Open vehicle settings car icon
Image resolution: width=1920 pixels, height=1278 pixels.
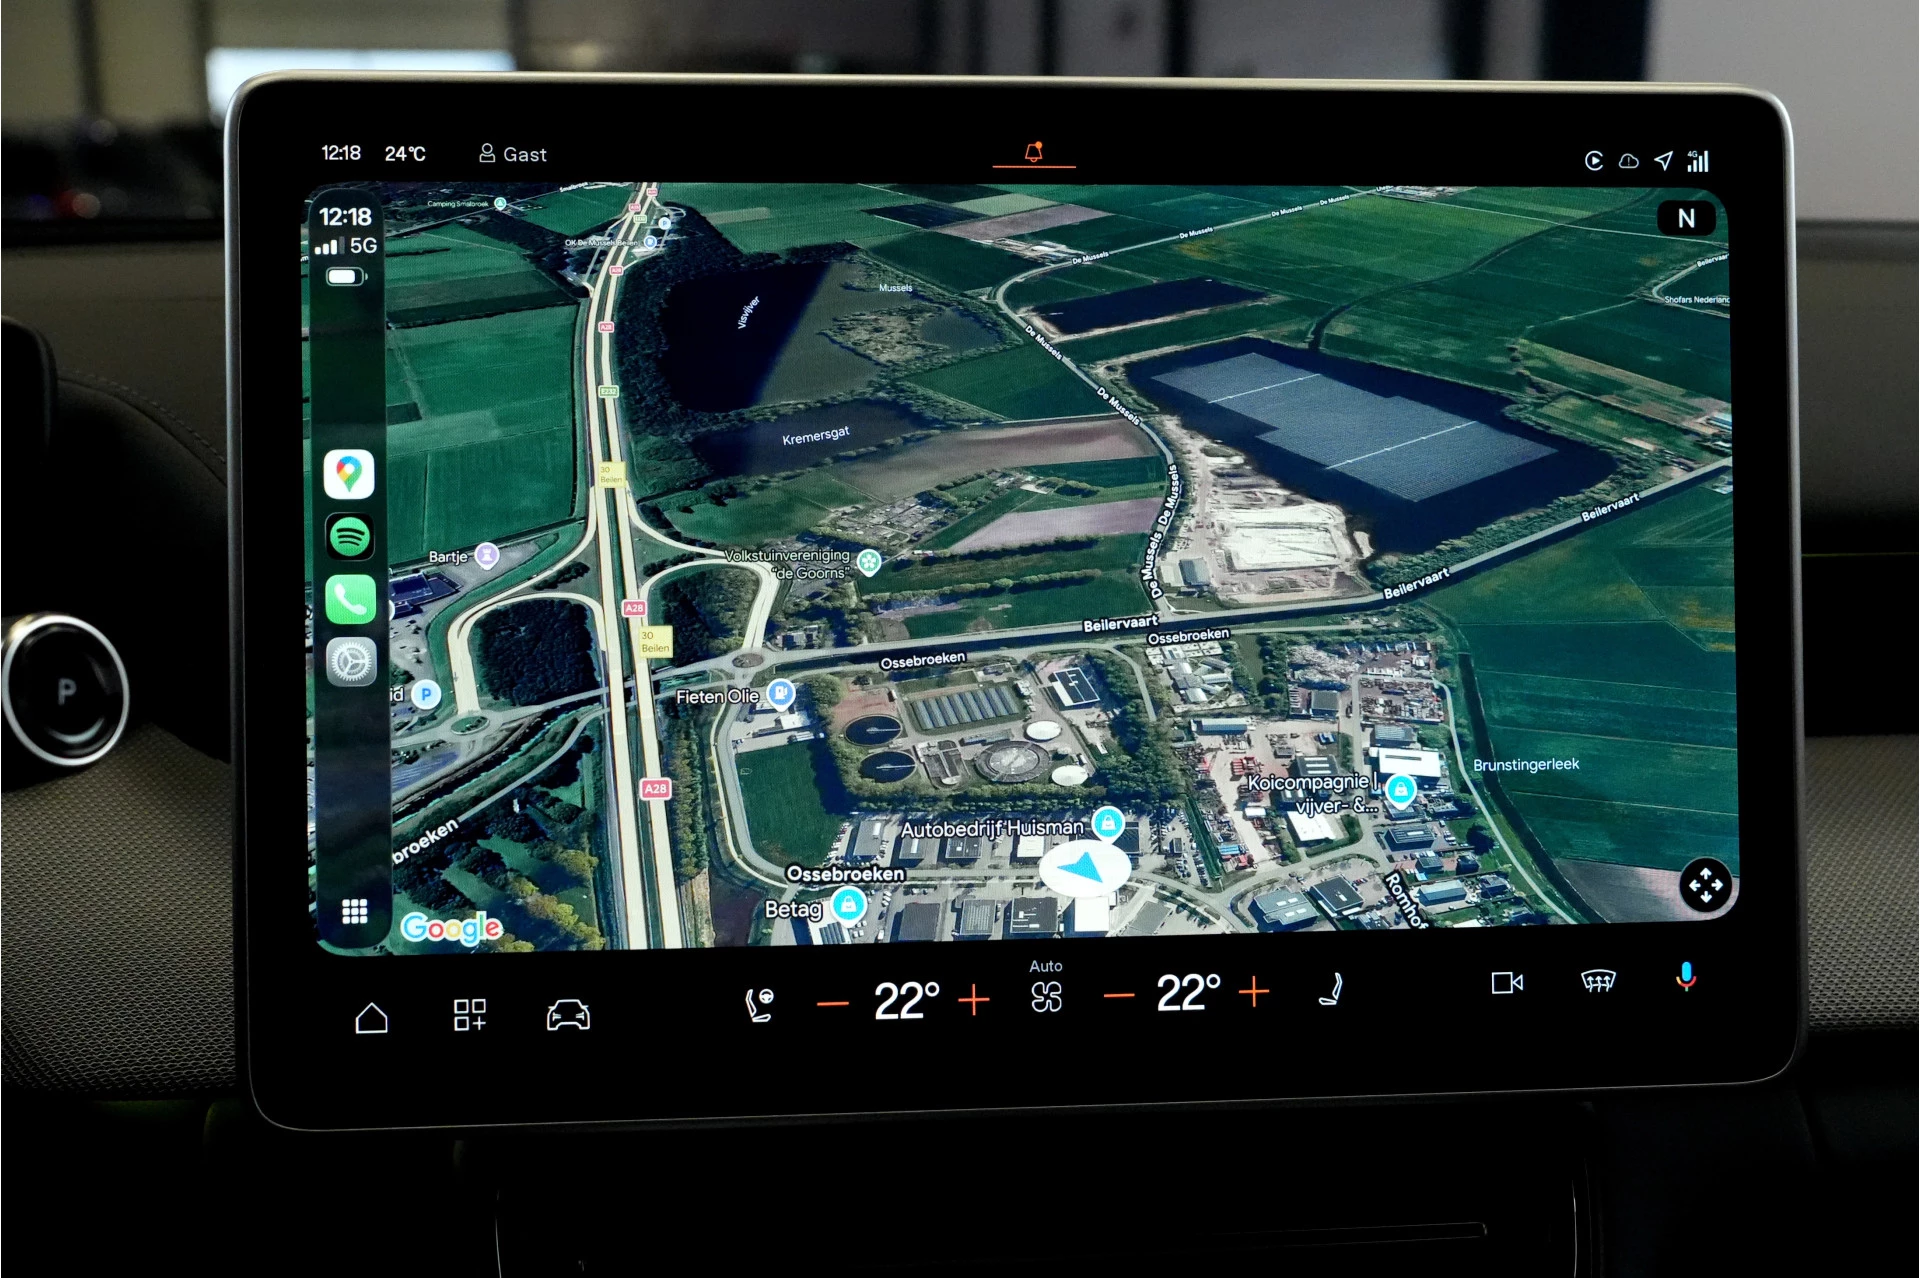tap(568, 1015)
